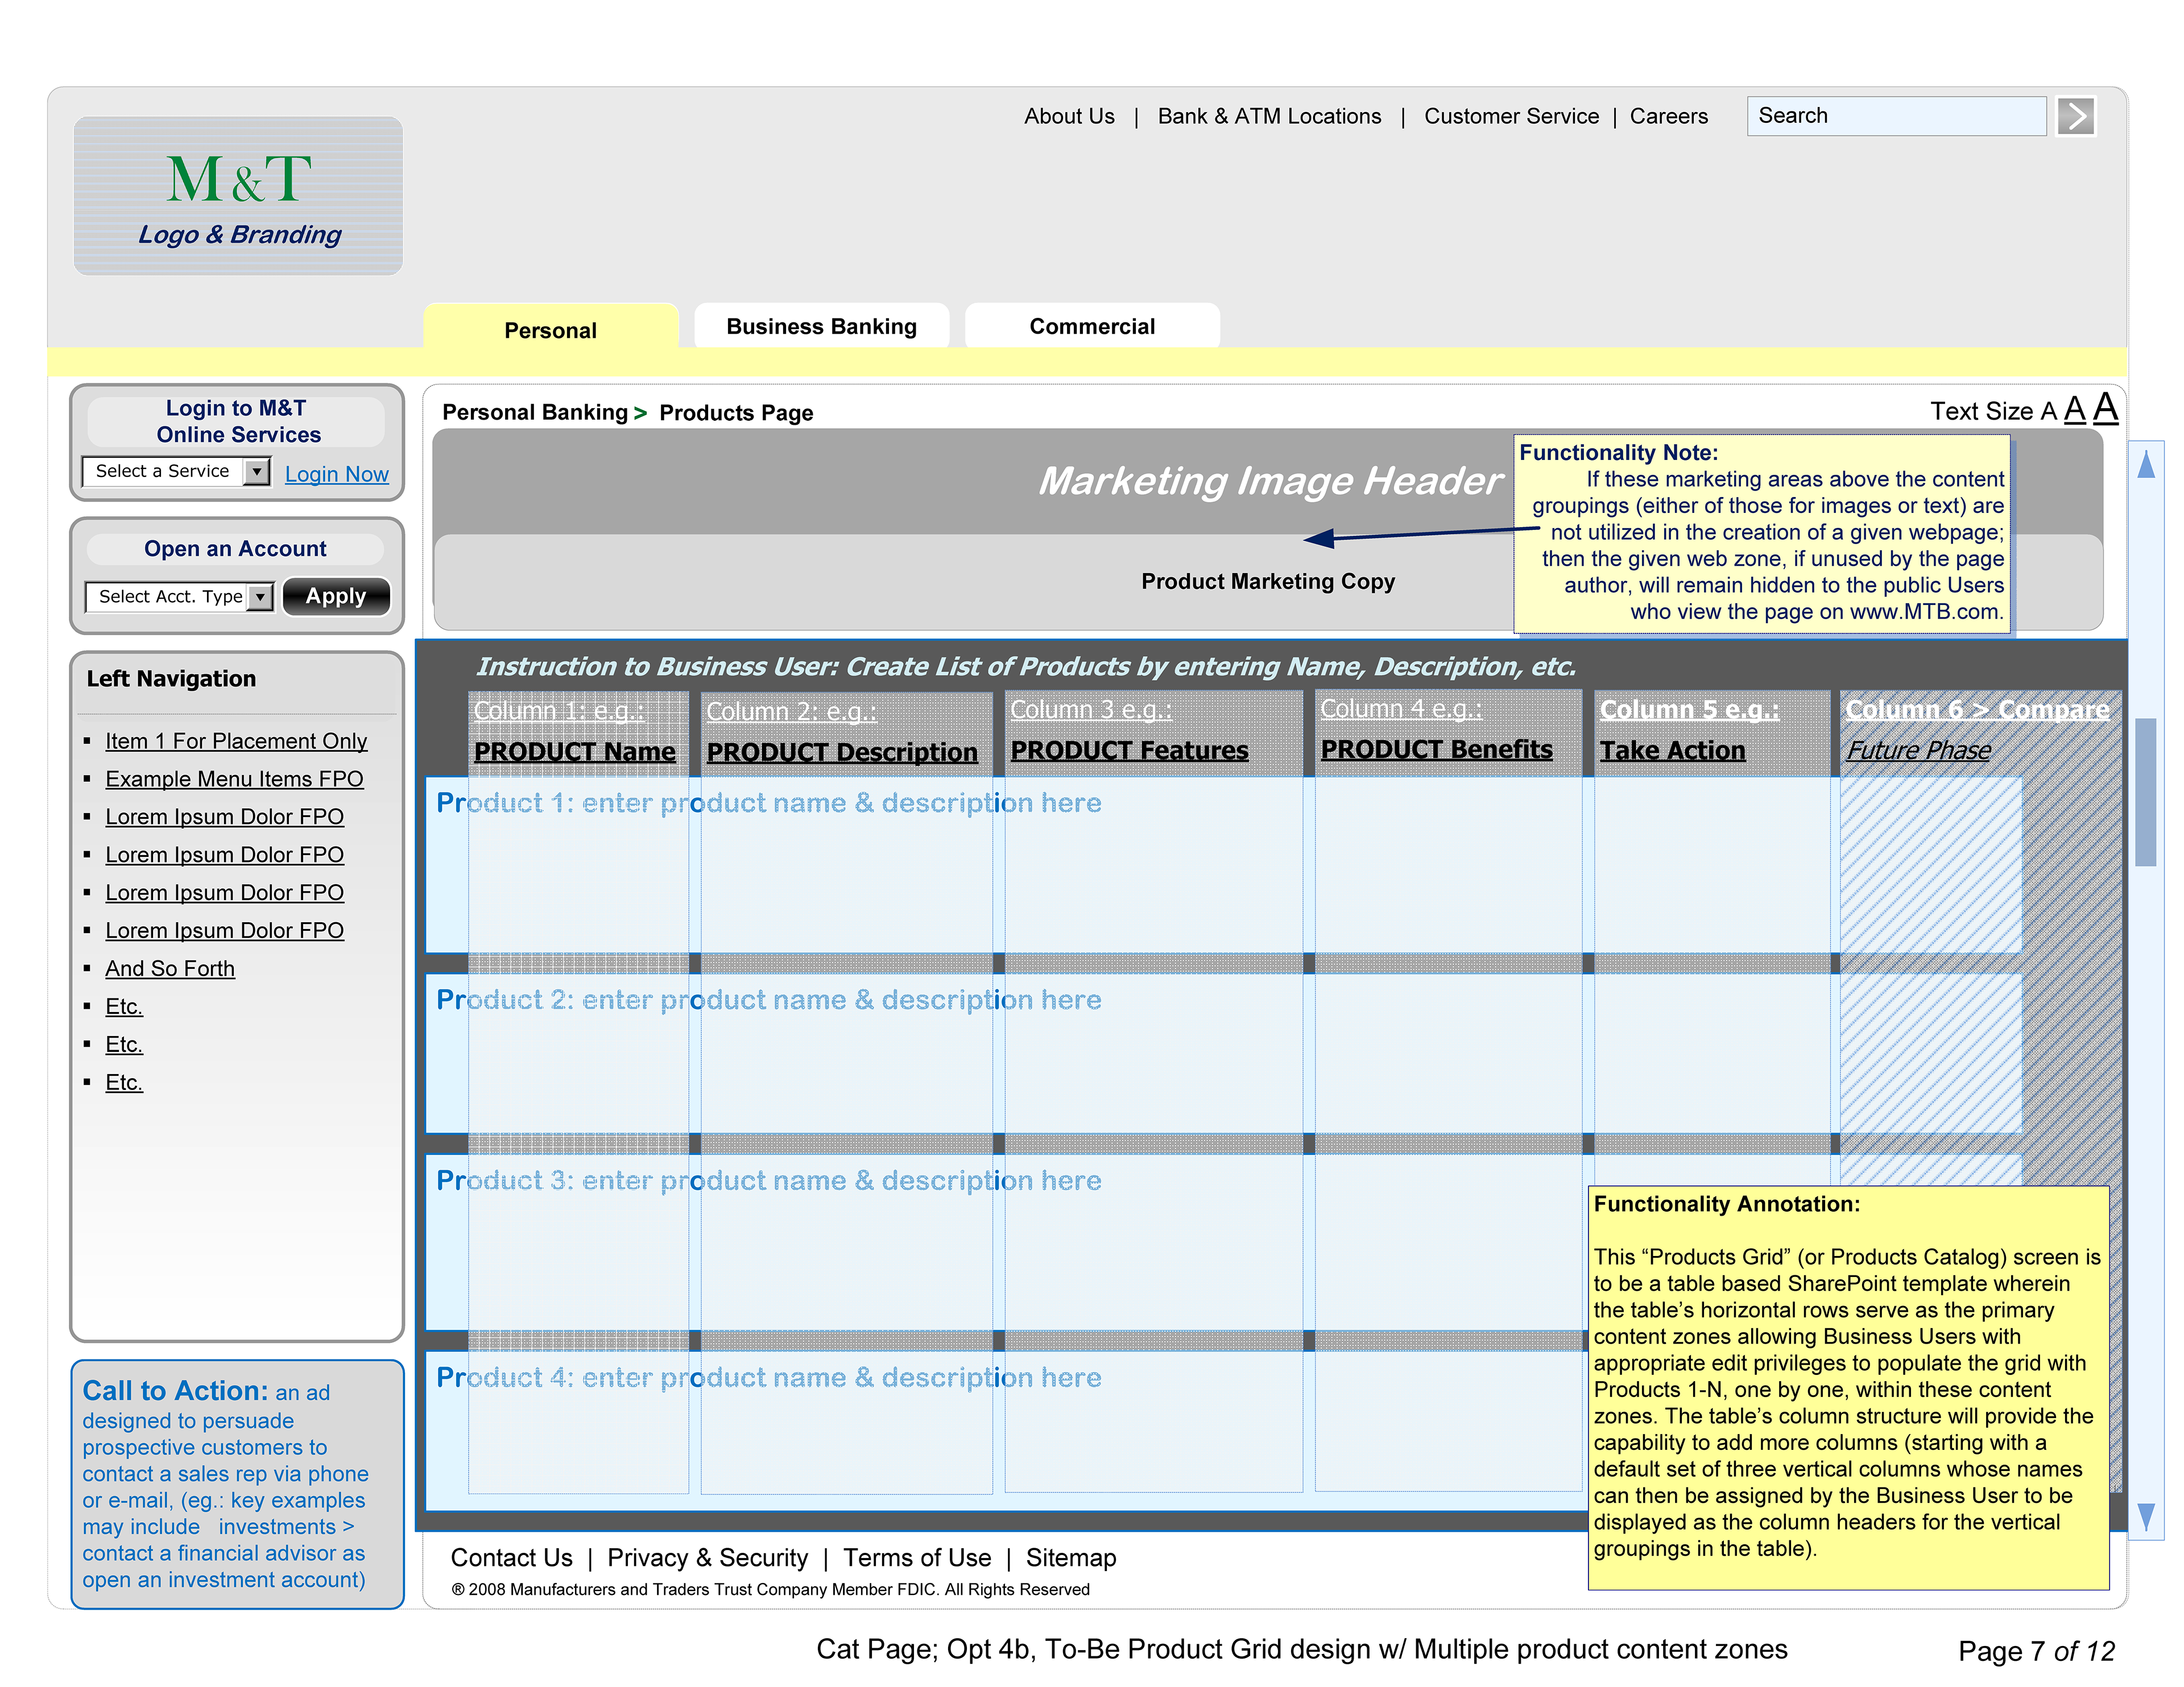Image resolution: width=2184 pixels, height=1687 pixels.
Task: Switch to the Commercial tab
Action: [x=1091, y=327]
